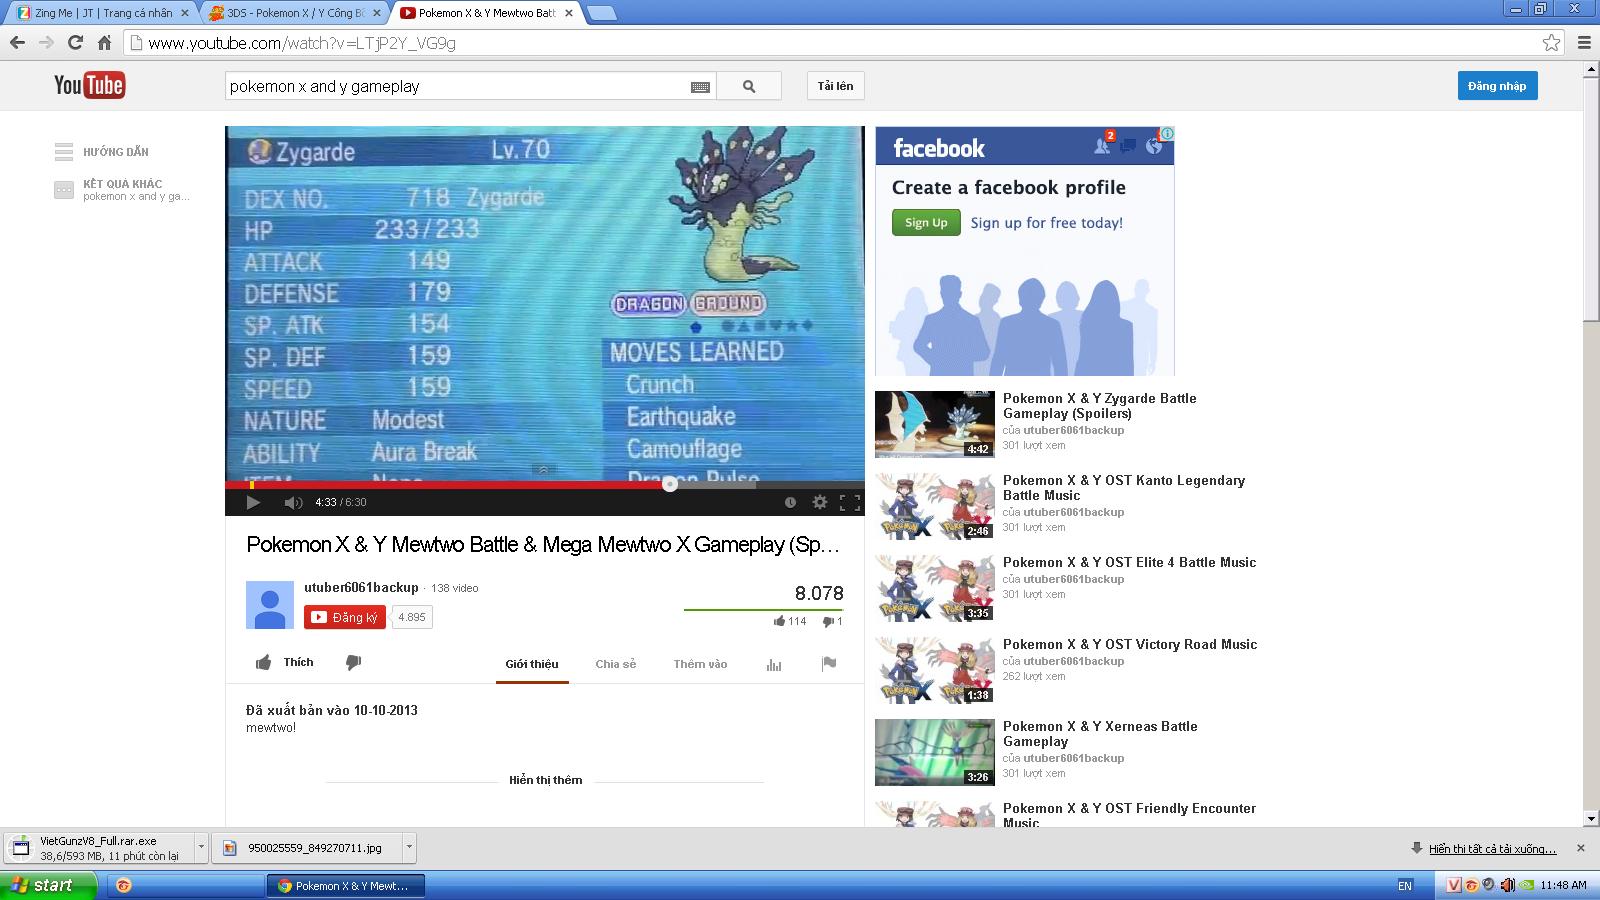
Task: Open a new browser tab
Action: (x=601, y=13)
